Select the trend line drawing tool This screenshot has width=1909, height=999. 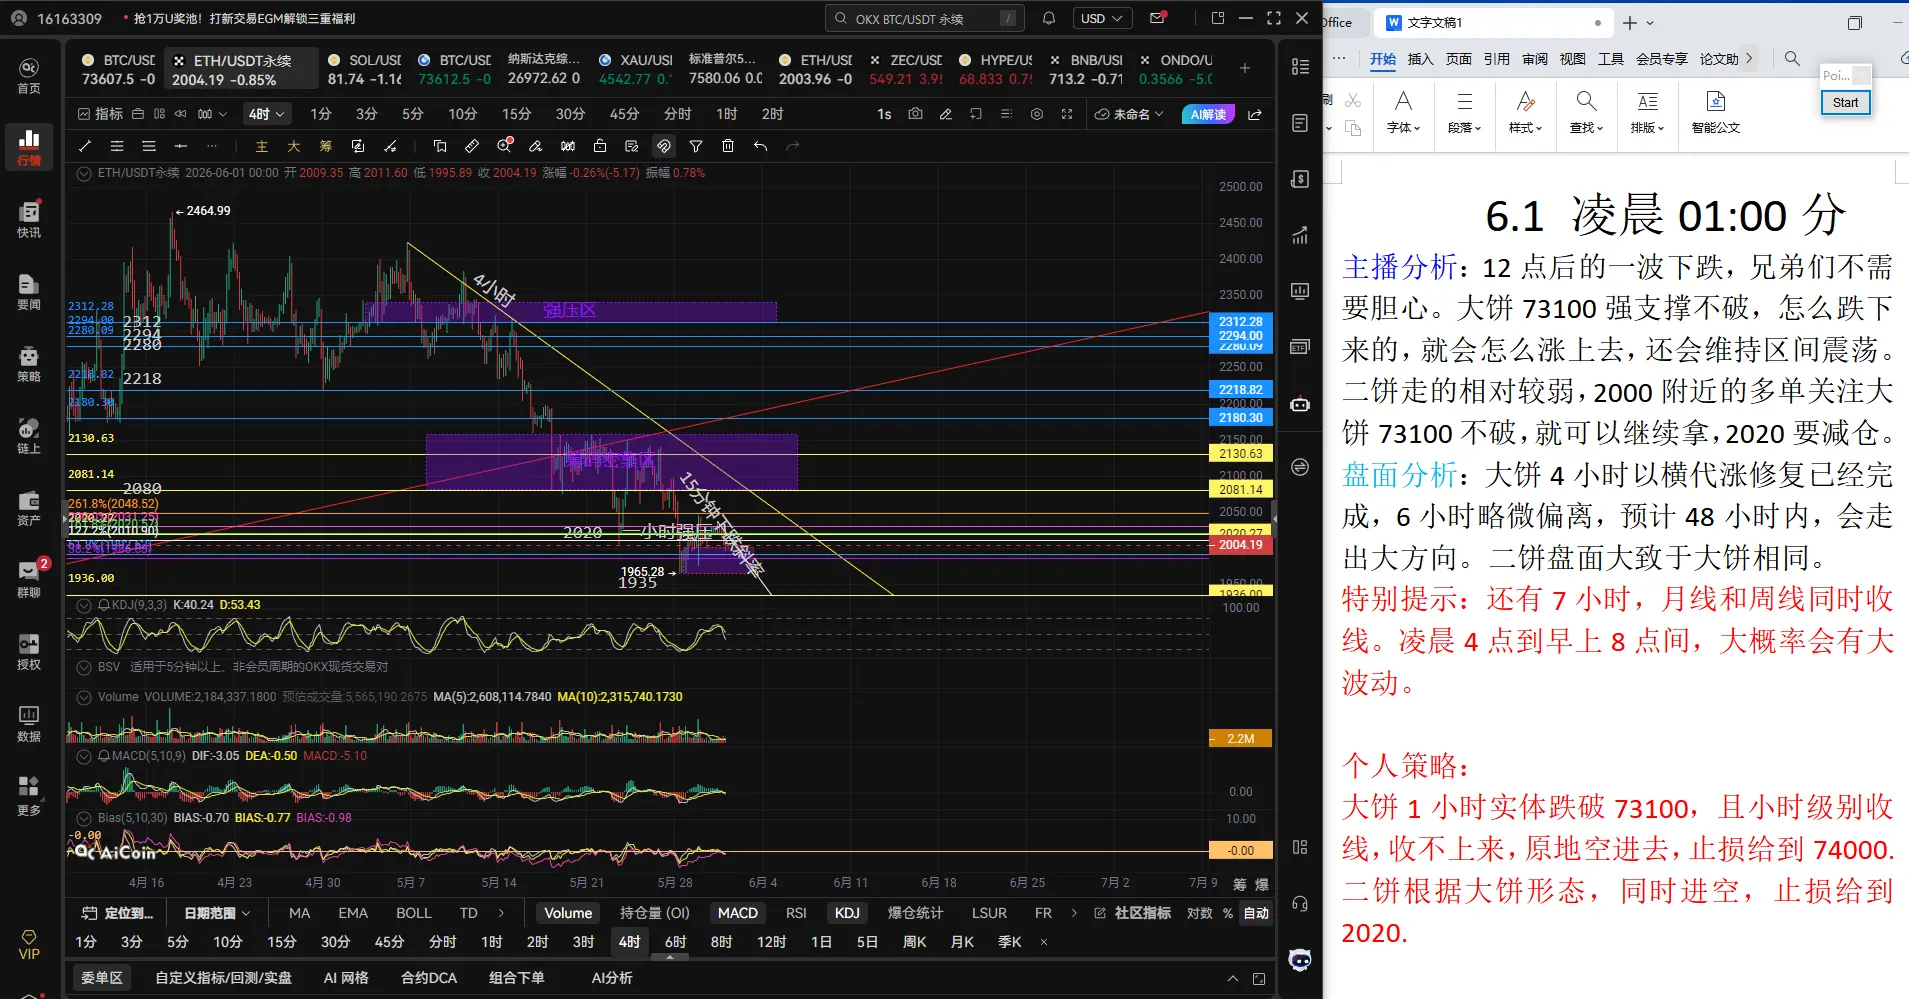tap(85, 146)
